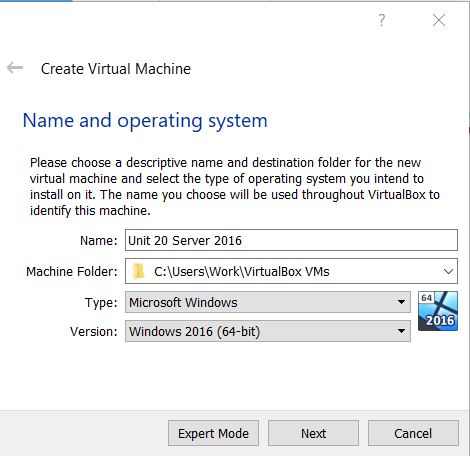Click the yellow folder icon in Machine Folder
The image size is (470, 456).
[x=139, y=271]
